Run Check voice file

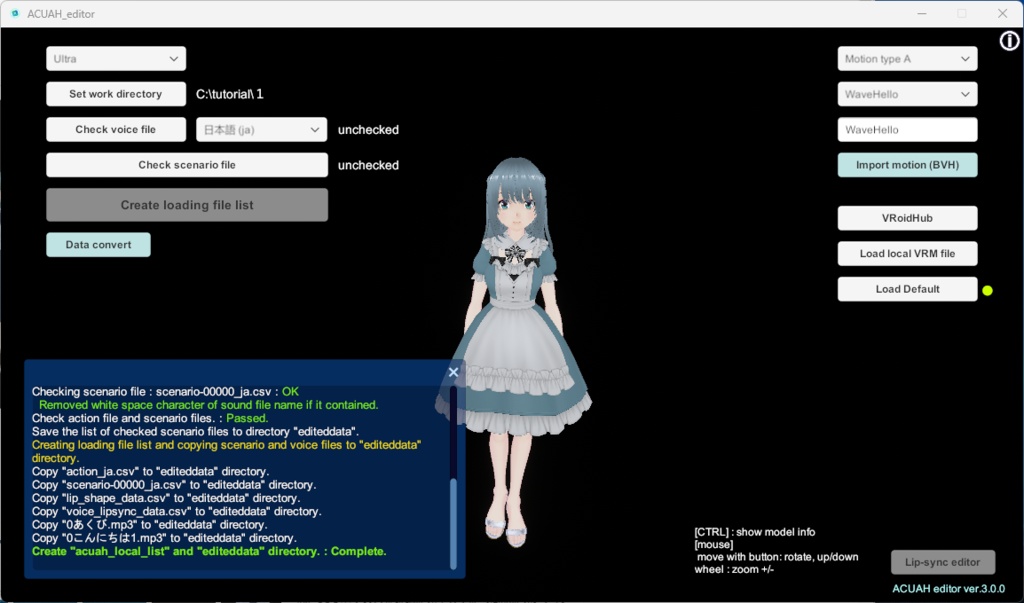(116, 129)
